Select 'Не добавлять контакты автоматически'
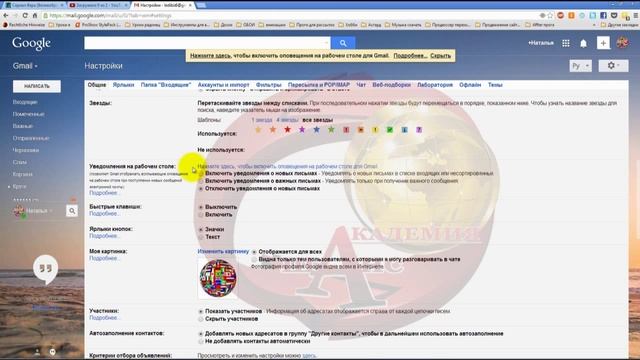Image resolution: width=640 pixels, height=360 pixels. click(x=201, y=341)
